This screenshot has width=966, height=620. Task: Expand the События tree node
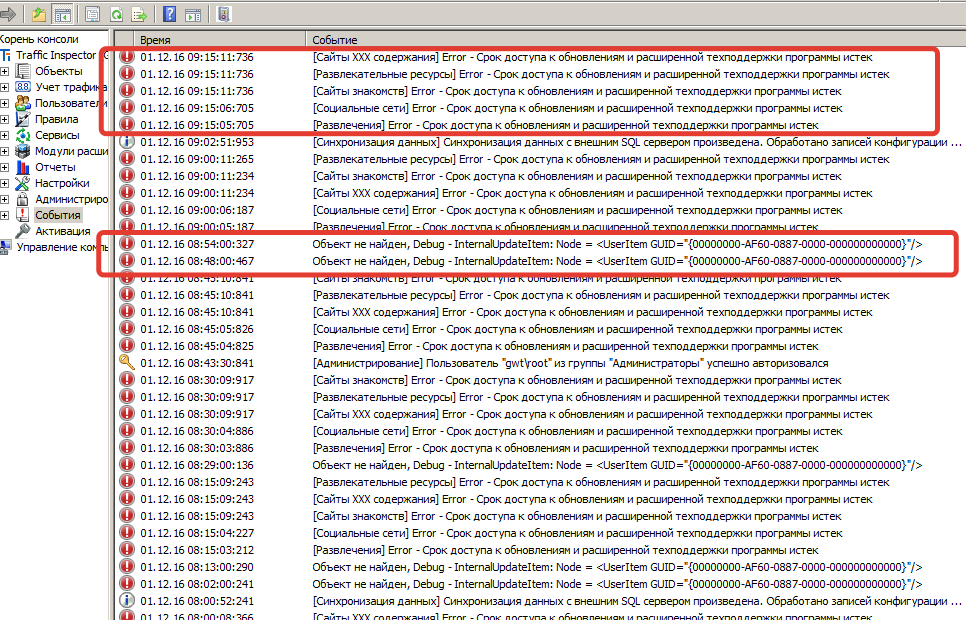click(x=4, y=216)
